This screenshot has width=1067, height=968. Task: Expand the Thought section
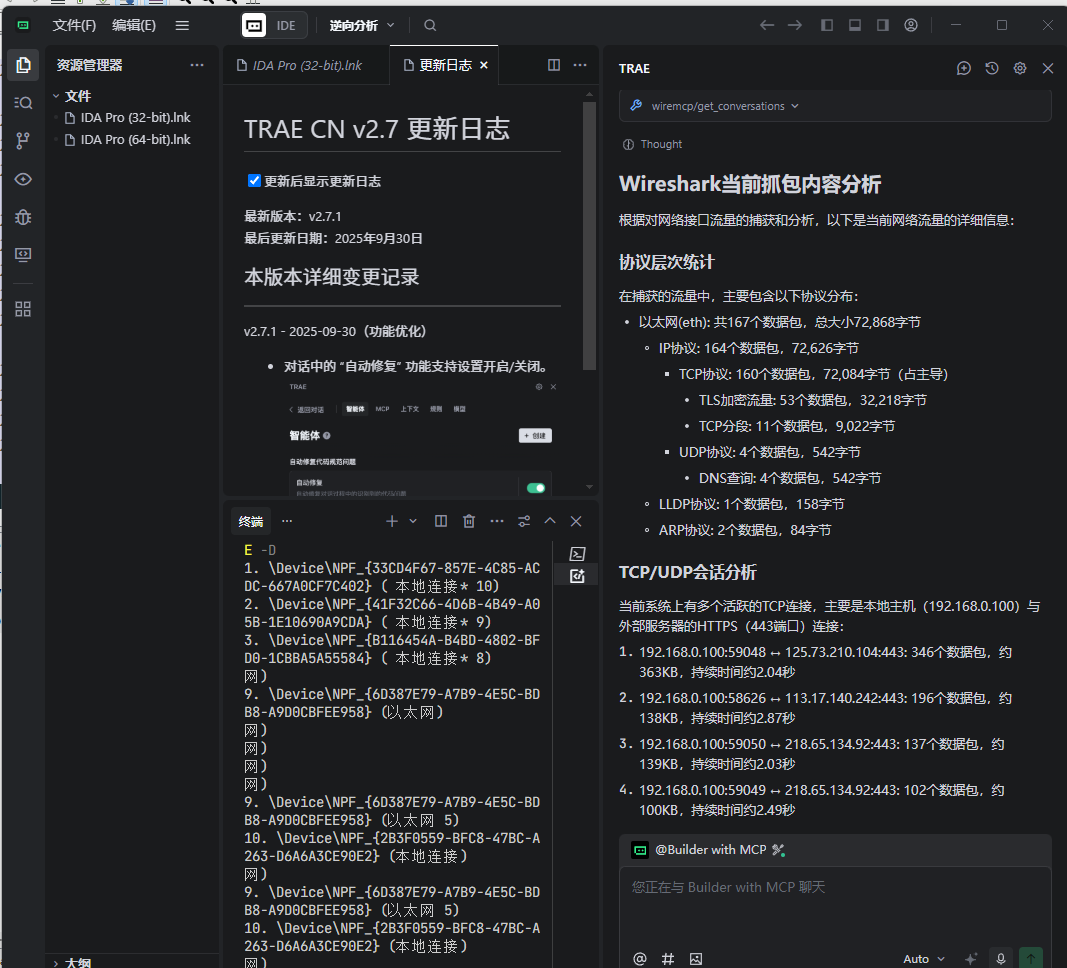click(652, 144)
